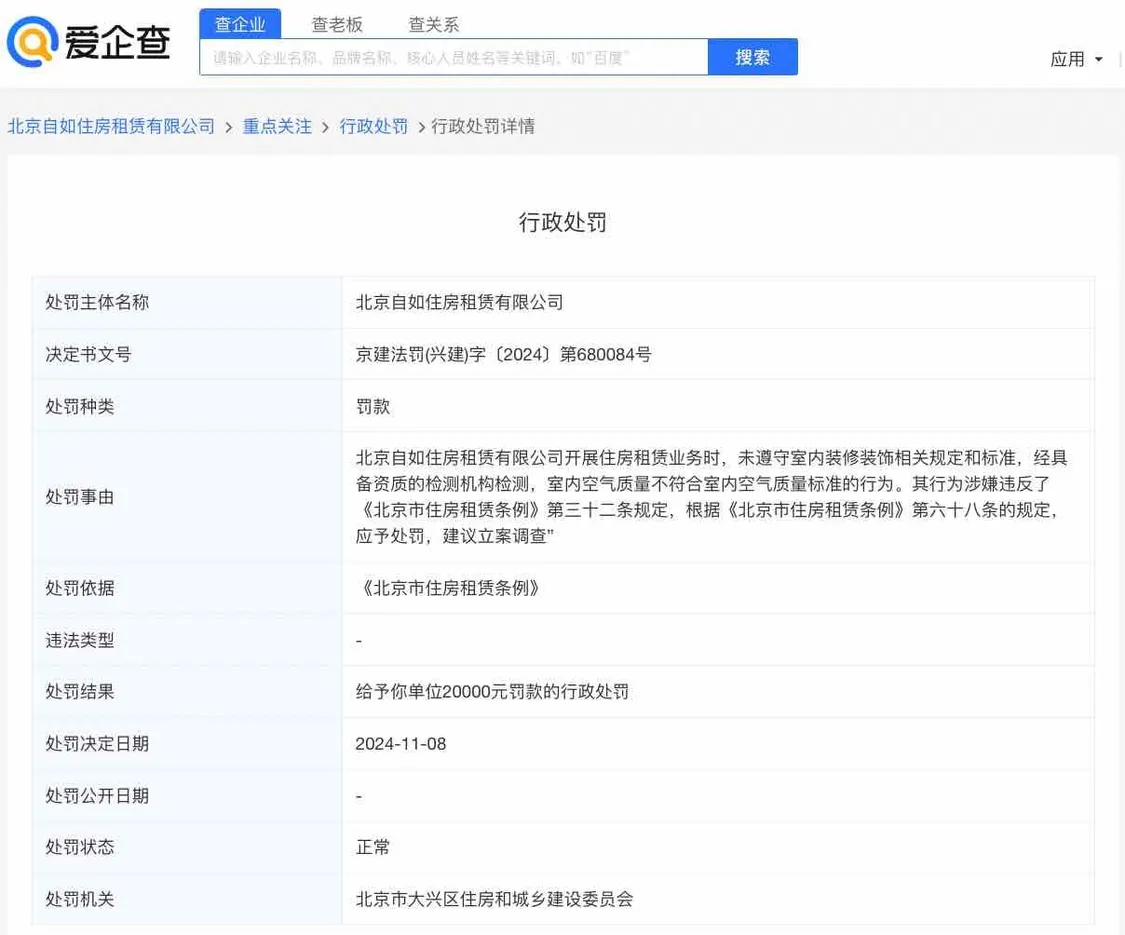
Task: Select the 处罚机关 label
Action: [80, 899]
